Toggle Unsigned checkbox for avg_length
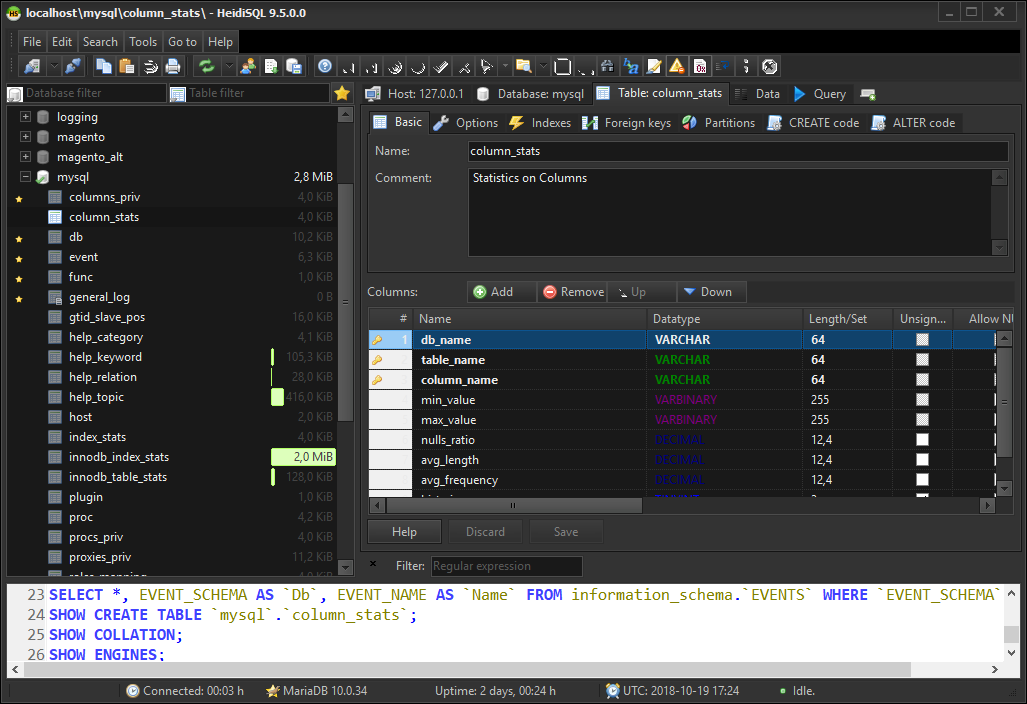Viewport: 1027px width, 704px height. 922,460
